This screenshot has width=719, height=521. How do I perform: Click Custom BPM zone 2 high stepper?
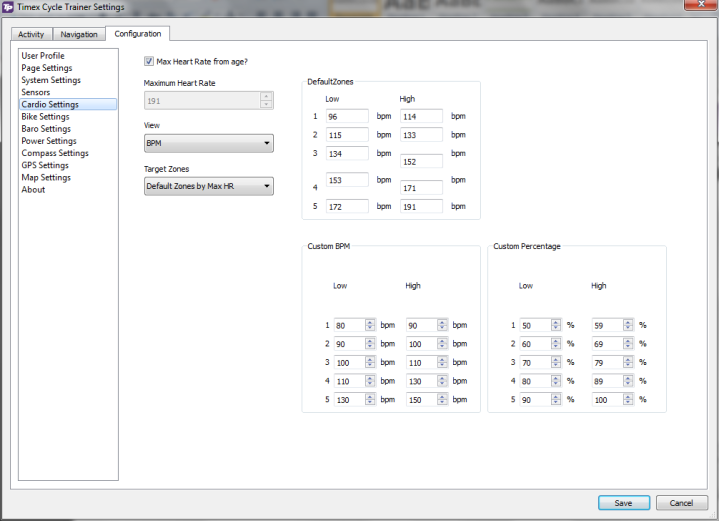pyautogui.click(x=442, y=344)
